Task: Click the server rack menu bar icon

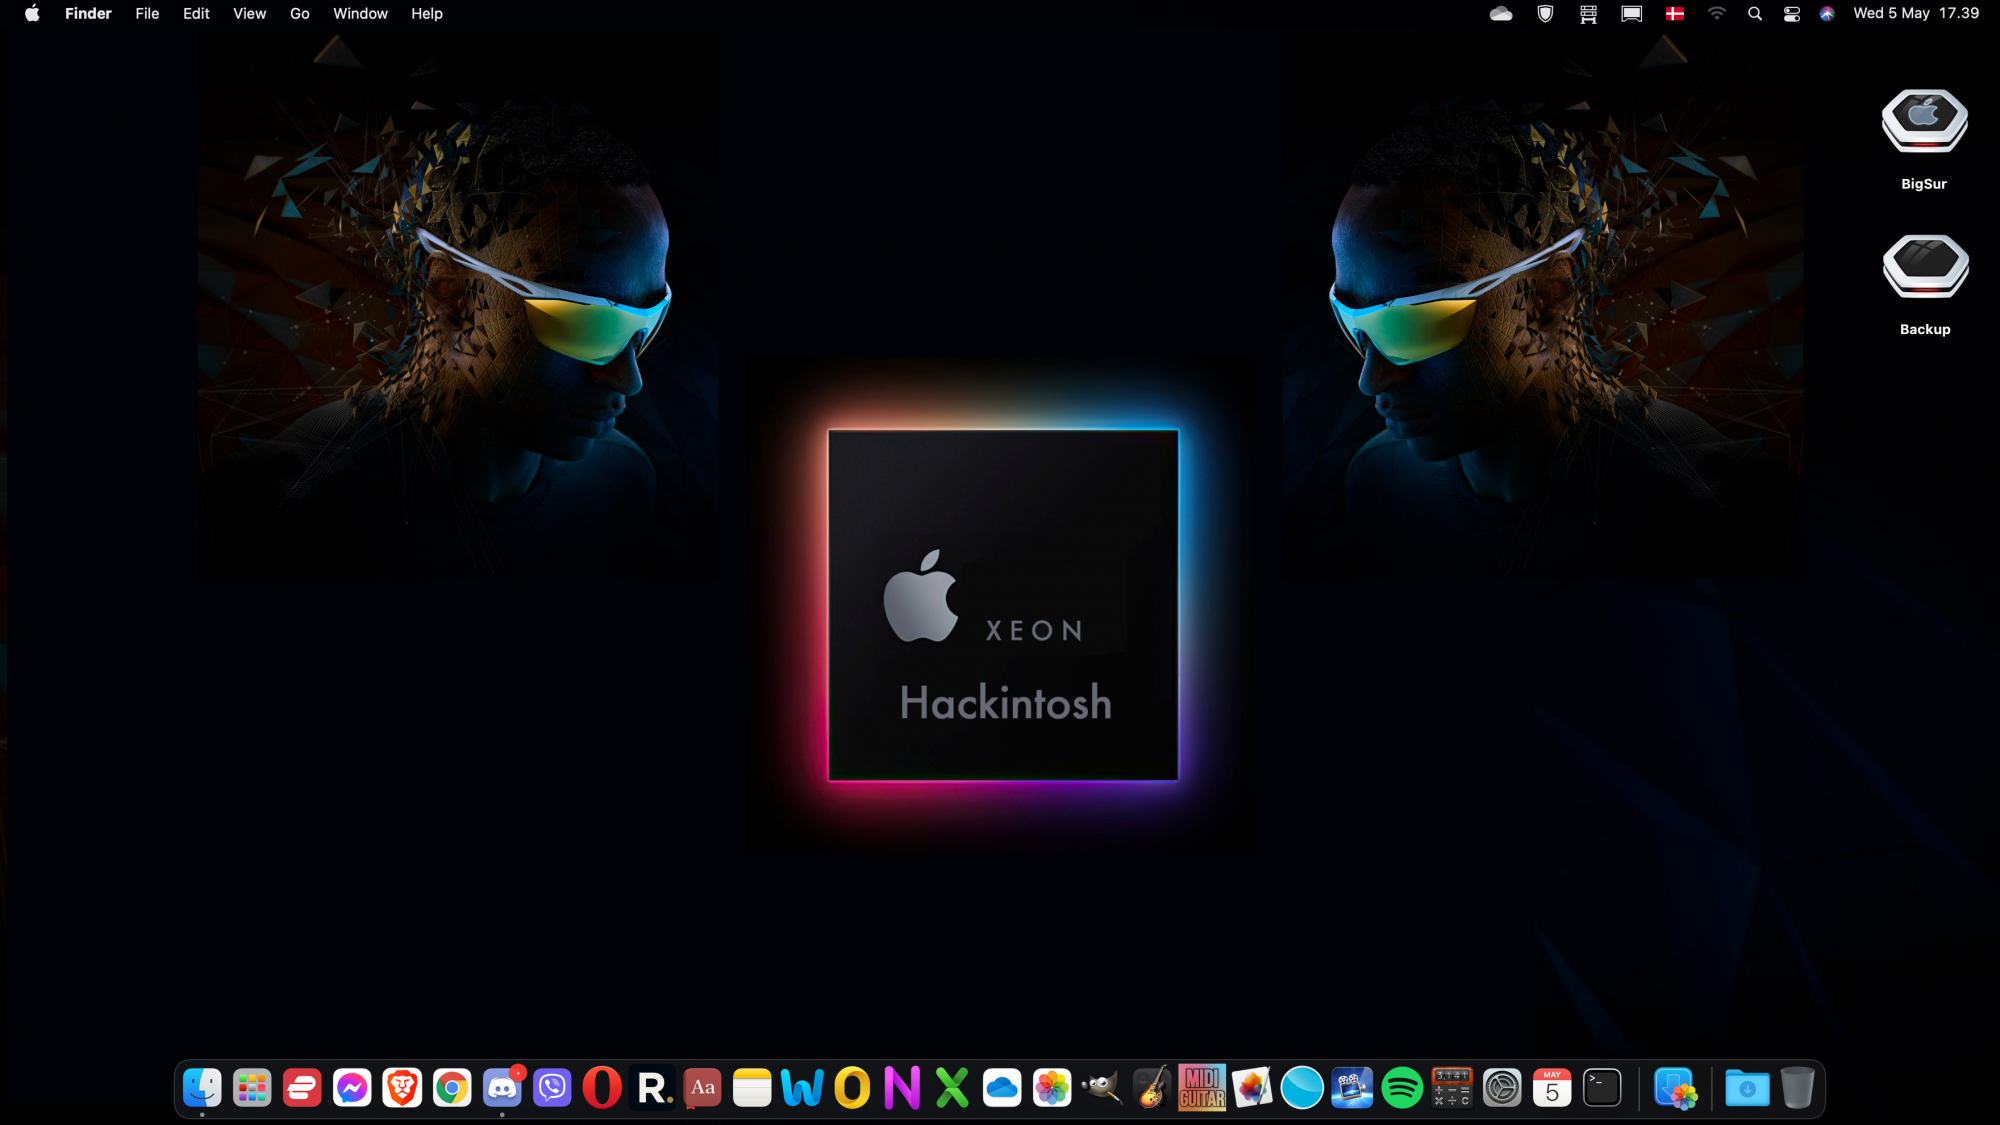Action: pyautogui.click(x=1588, y=13)
